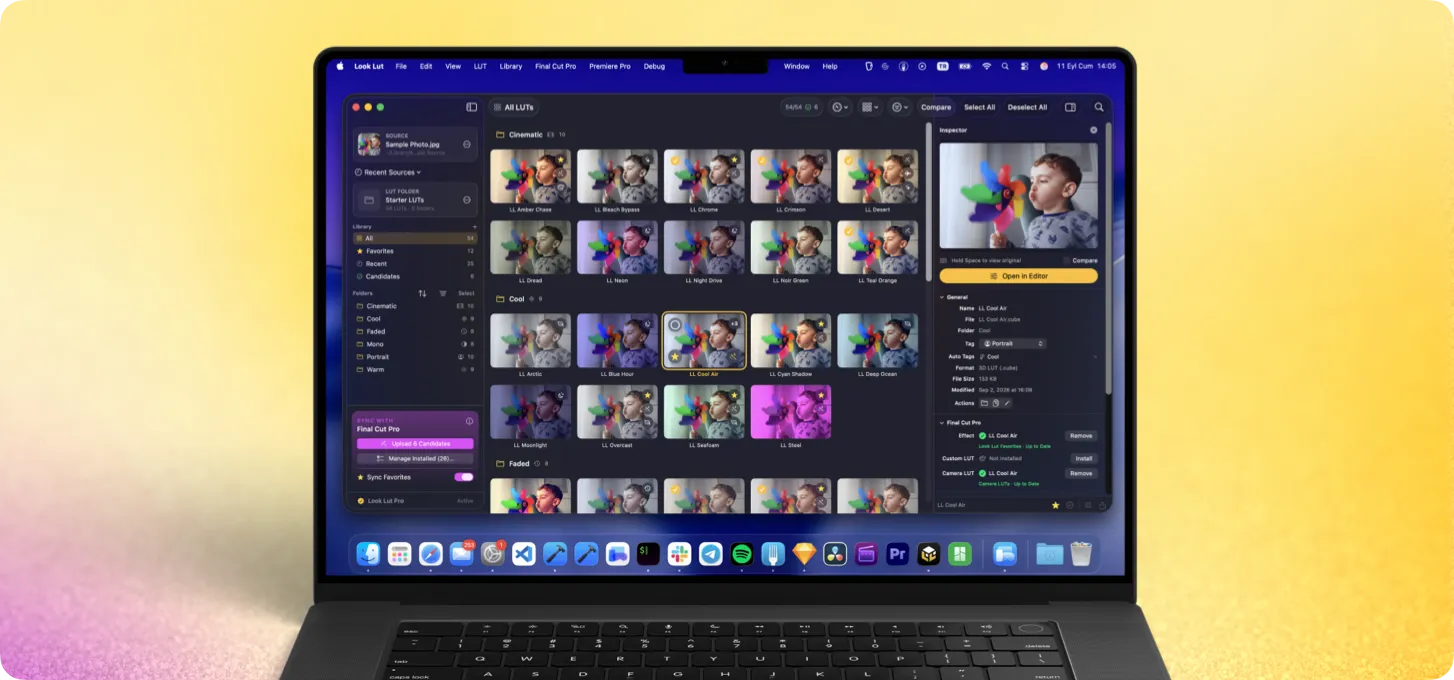This screenshot has width=1454, height=680.
Task: Open the Final Cut Pro menu
Action: click(x=556, y=66)
